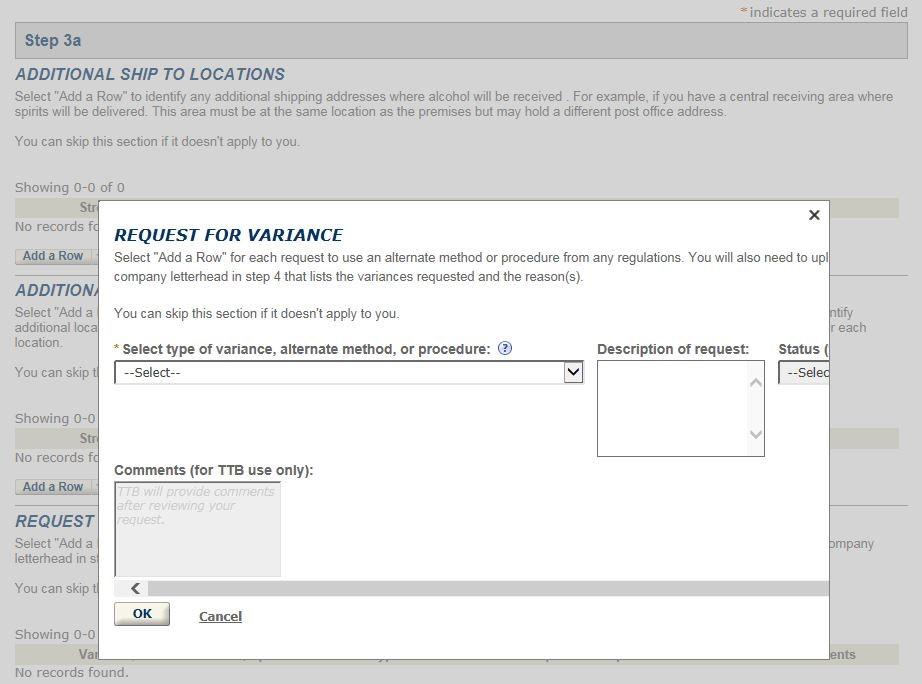Cancel the variance request via Cancel link
The width and height of the screenshot is (922, 684).
click(220, 616)
